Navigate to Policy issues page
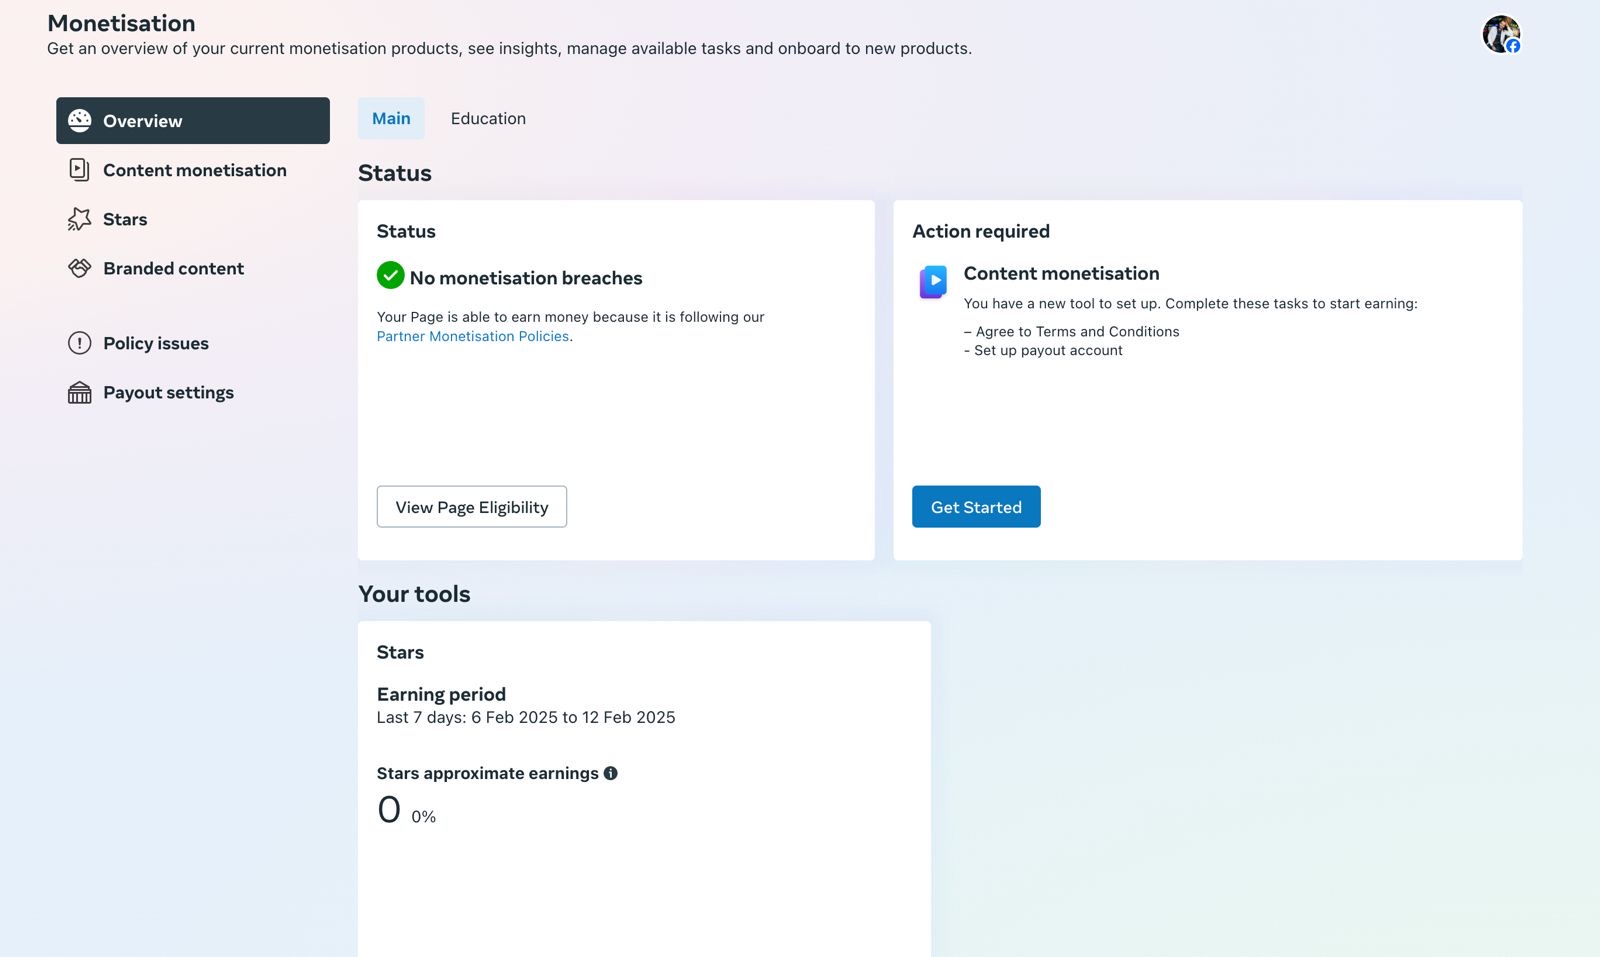This screenshot has height=957, width=1600. [156, 343]
